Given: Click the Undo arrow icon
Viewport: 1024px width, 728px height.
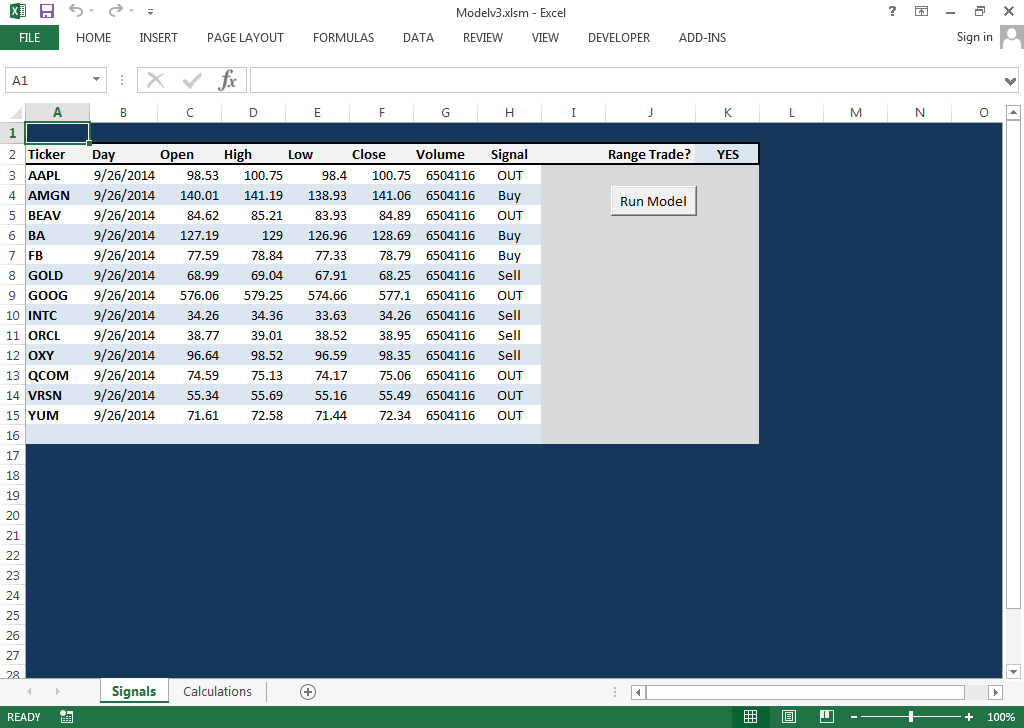Looking at the screenshot, I should point(76,10).
